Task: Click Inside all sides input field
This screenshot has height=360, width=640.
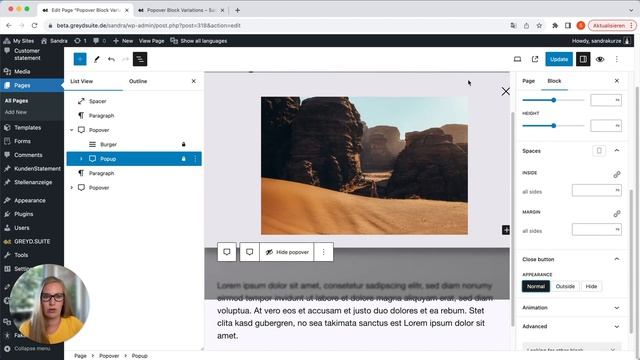Action: tap(596, 190)
